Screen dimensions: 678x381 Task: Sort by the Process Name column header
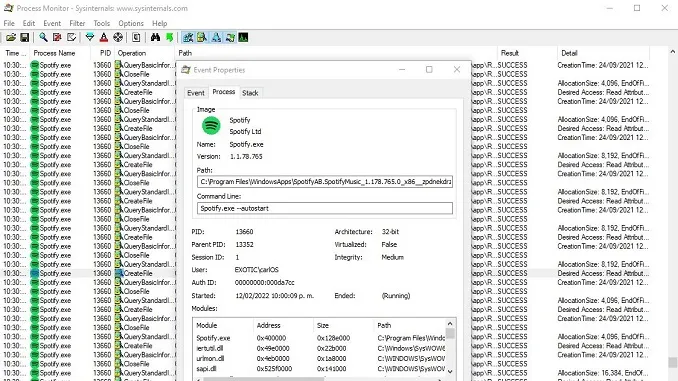[59, 53]
